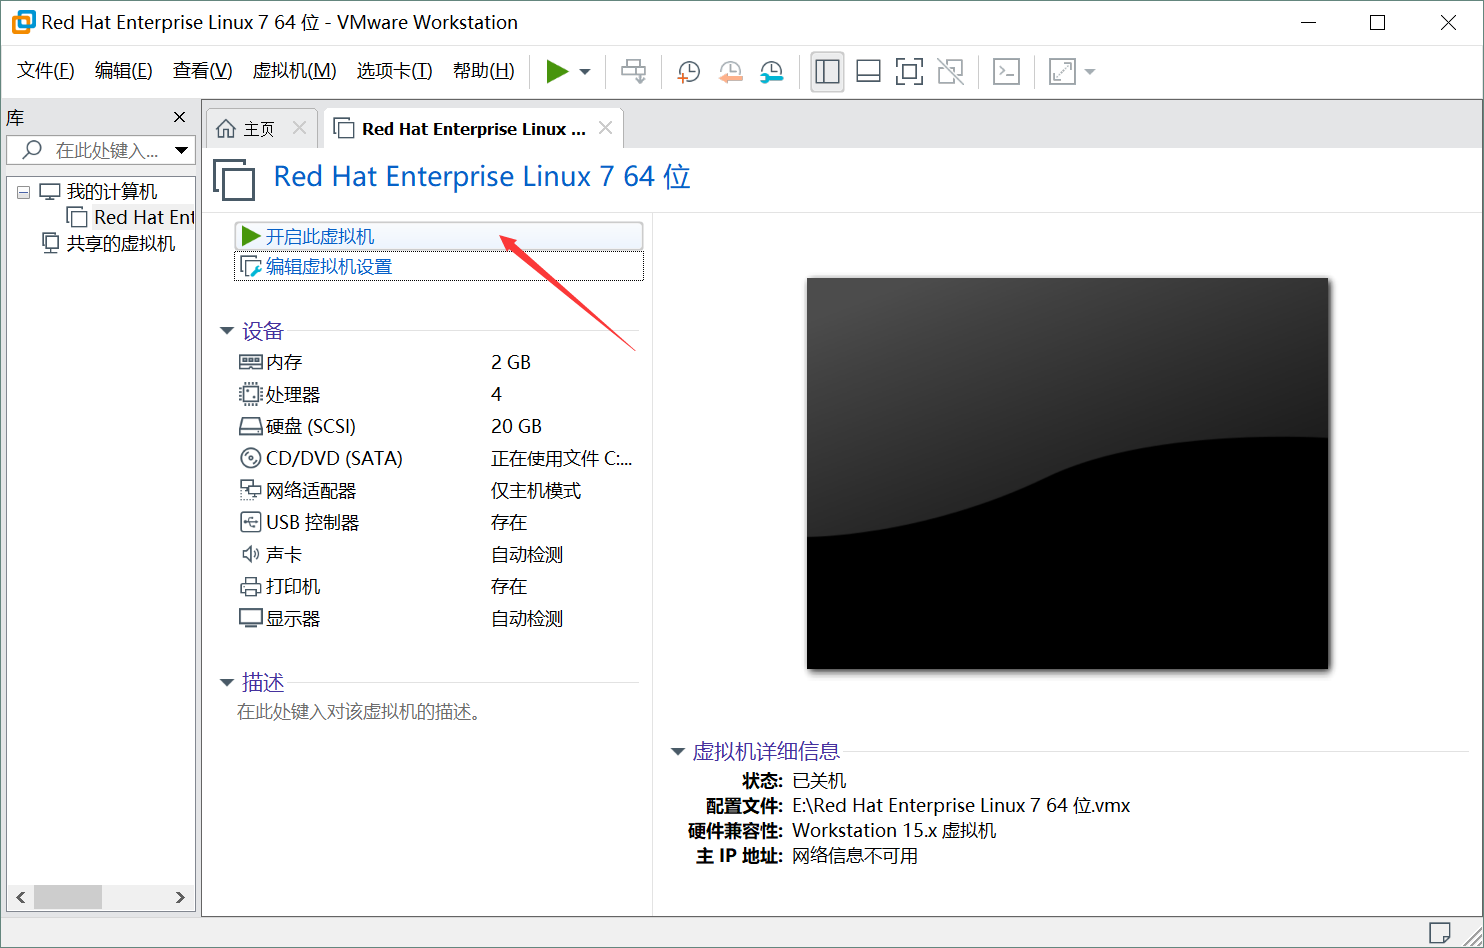Click the USB 控制器 device row
The image size is (1484, 948).
(438, 522)
